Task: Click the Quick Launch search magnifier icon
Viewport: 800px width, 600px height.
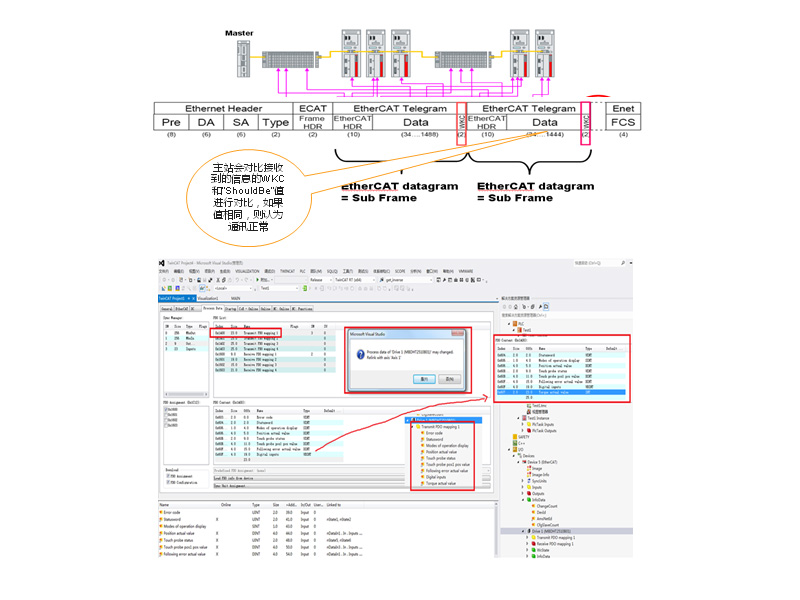Action: [x=623, y=263]
